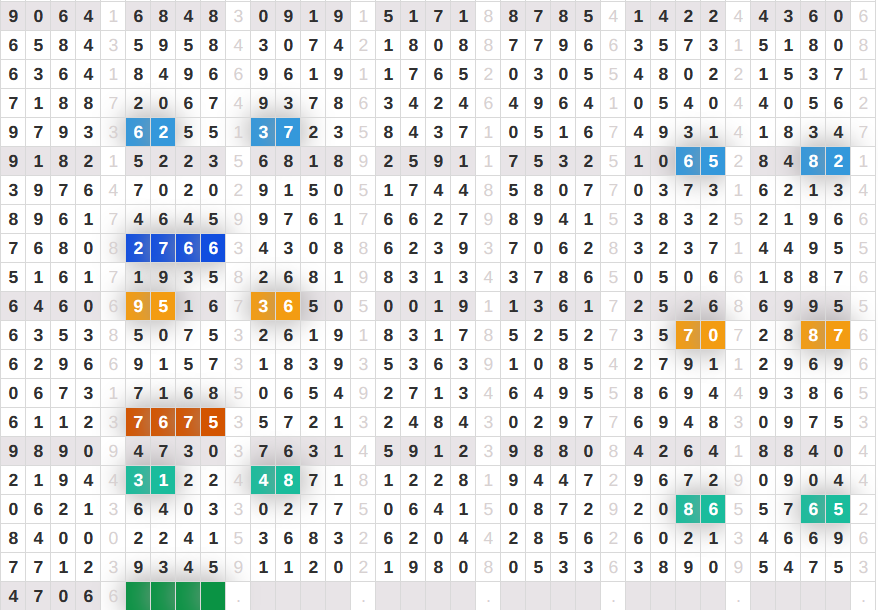Select the light blue 8 in highlighted 82
878x610 pixels.
click(813, 162)
